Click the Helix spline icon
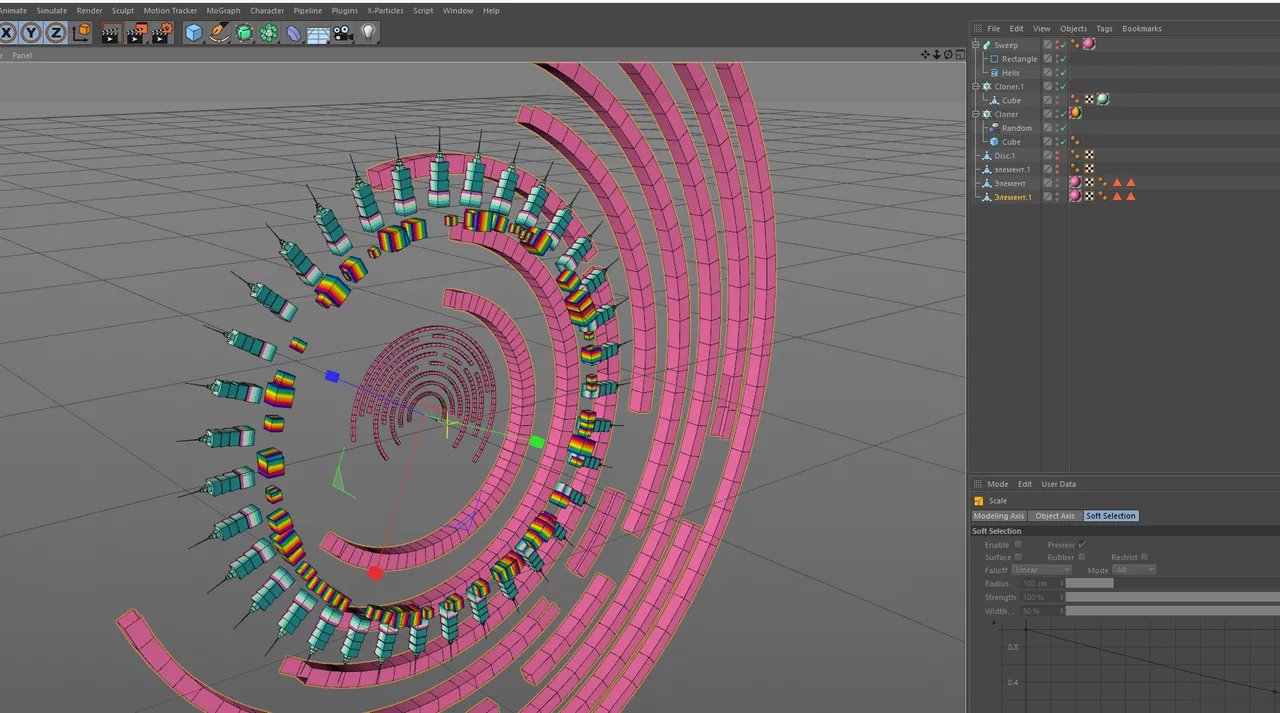The image size is (1280, 713). click(x=994, y=73)
